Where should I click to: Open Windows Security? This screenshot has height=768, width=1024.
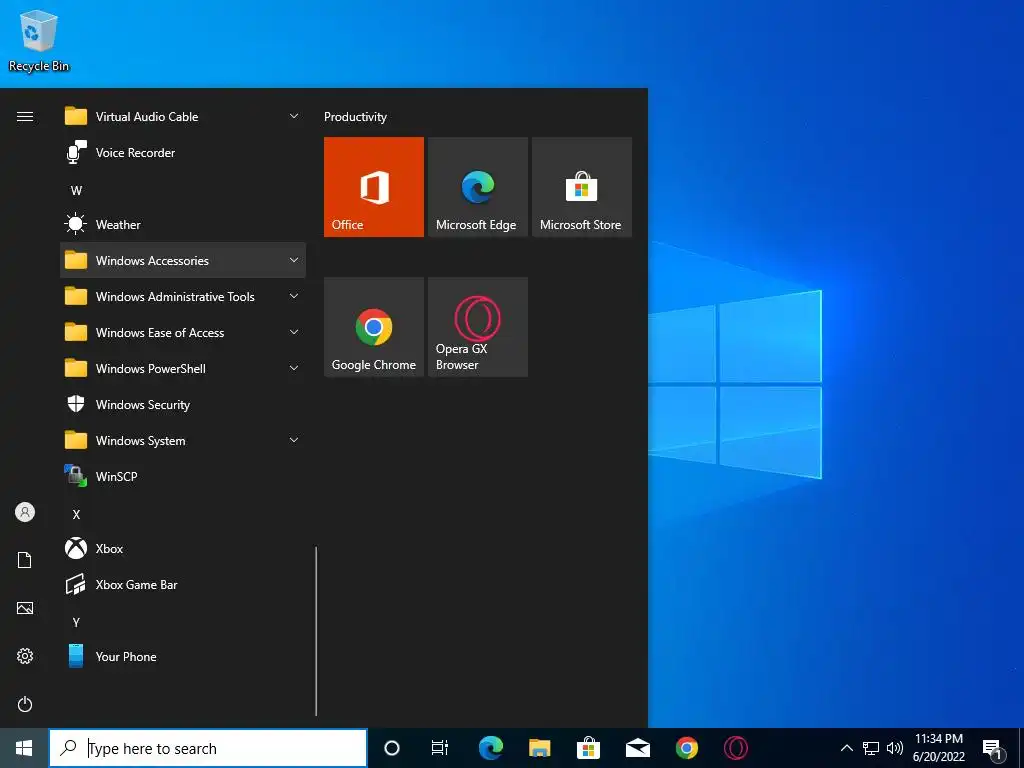click(183, 405)
